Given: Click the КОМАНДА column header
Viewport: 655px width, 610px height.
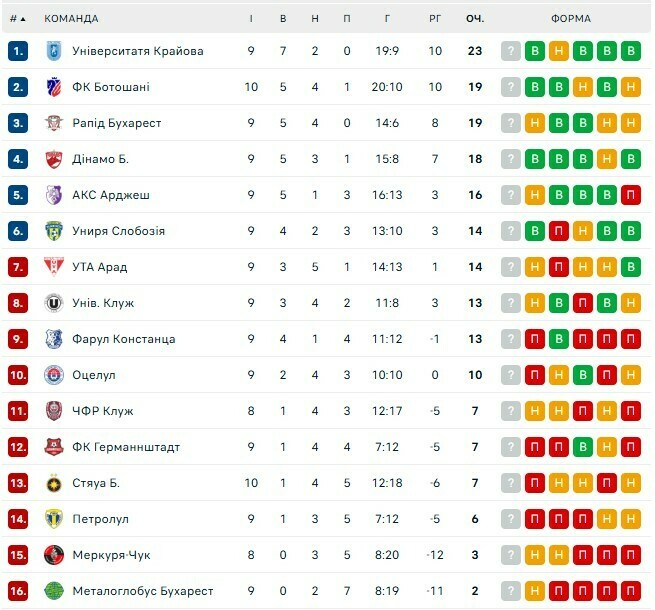Looking at the screenshot, I should [x=72, y=18].
